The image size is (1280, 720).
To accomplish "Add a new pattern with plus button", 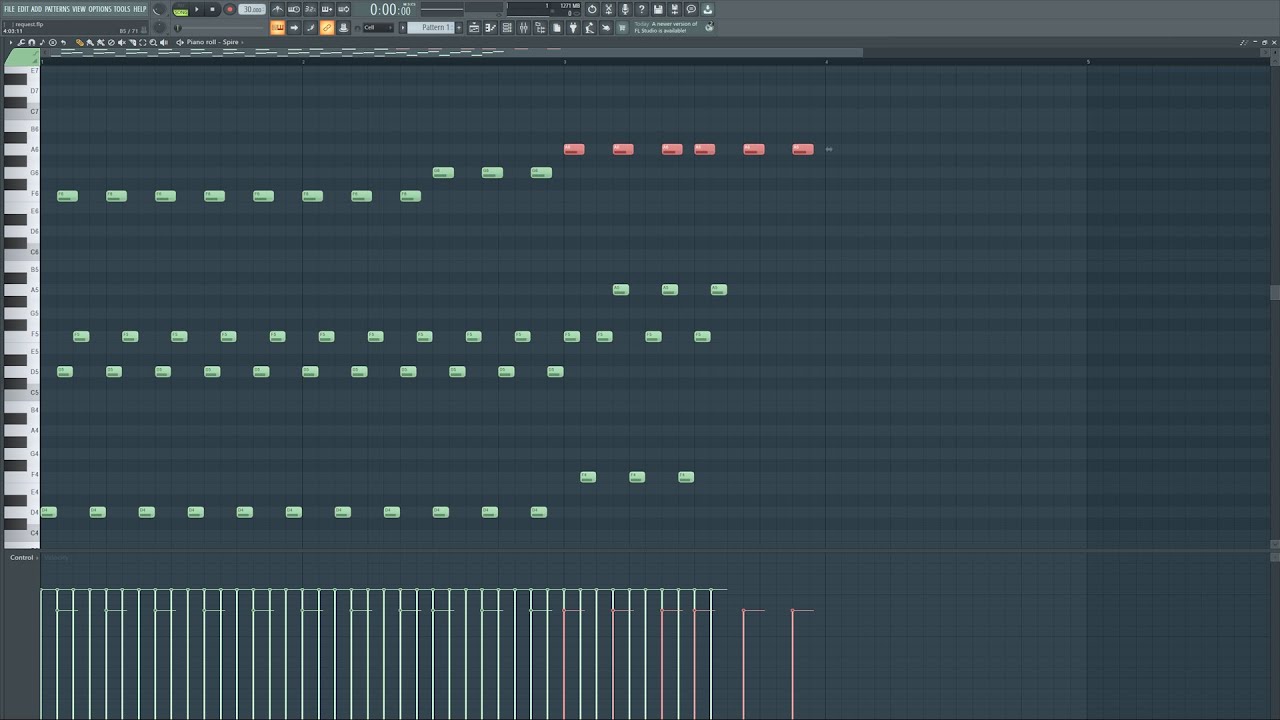I will tap(459, 27).
